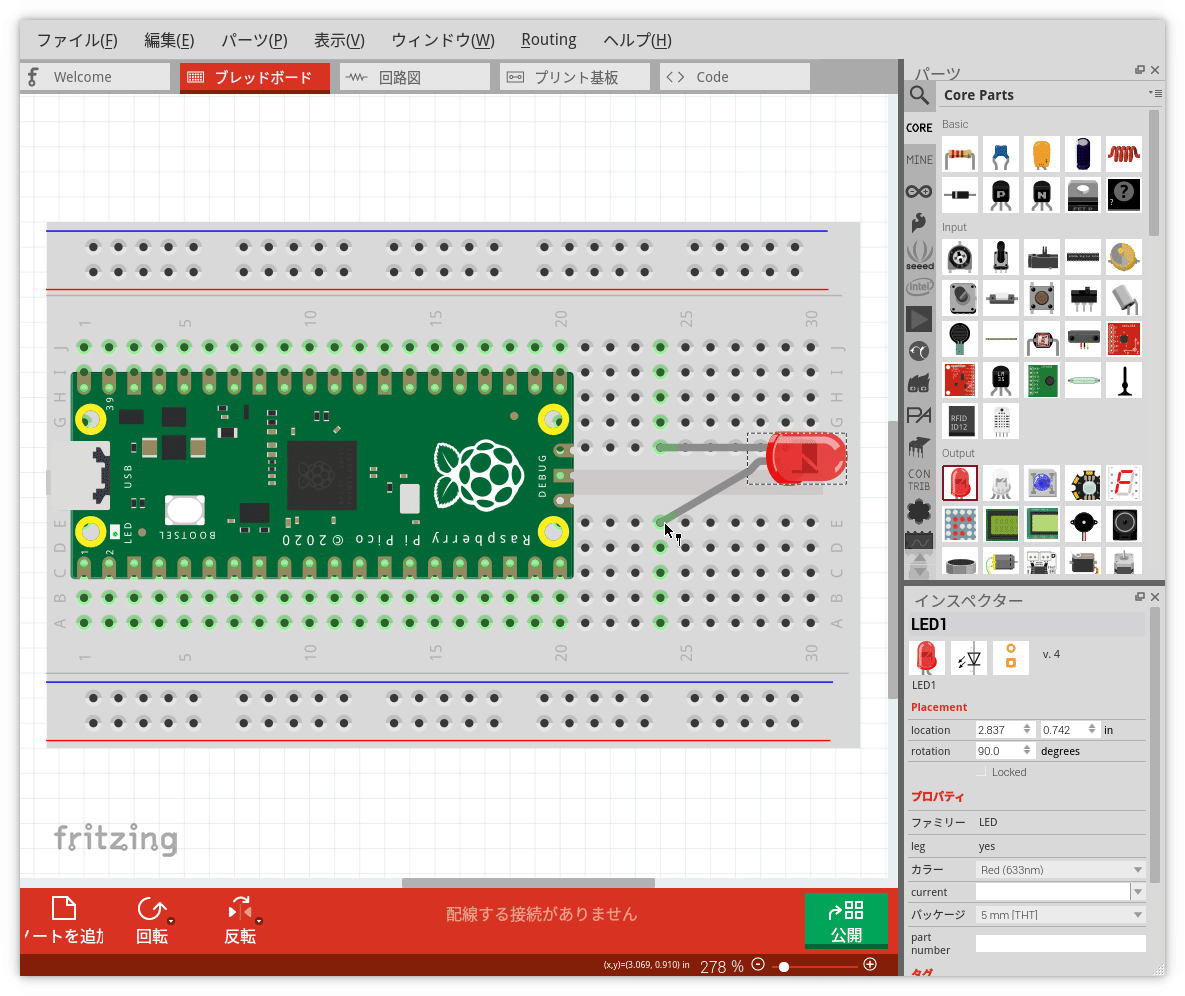The image size is (1185, 996).
Task: Choose the piezo buzzer part in Output
Action: click(1083, 524)
